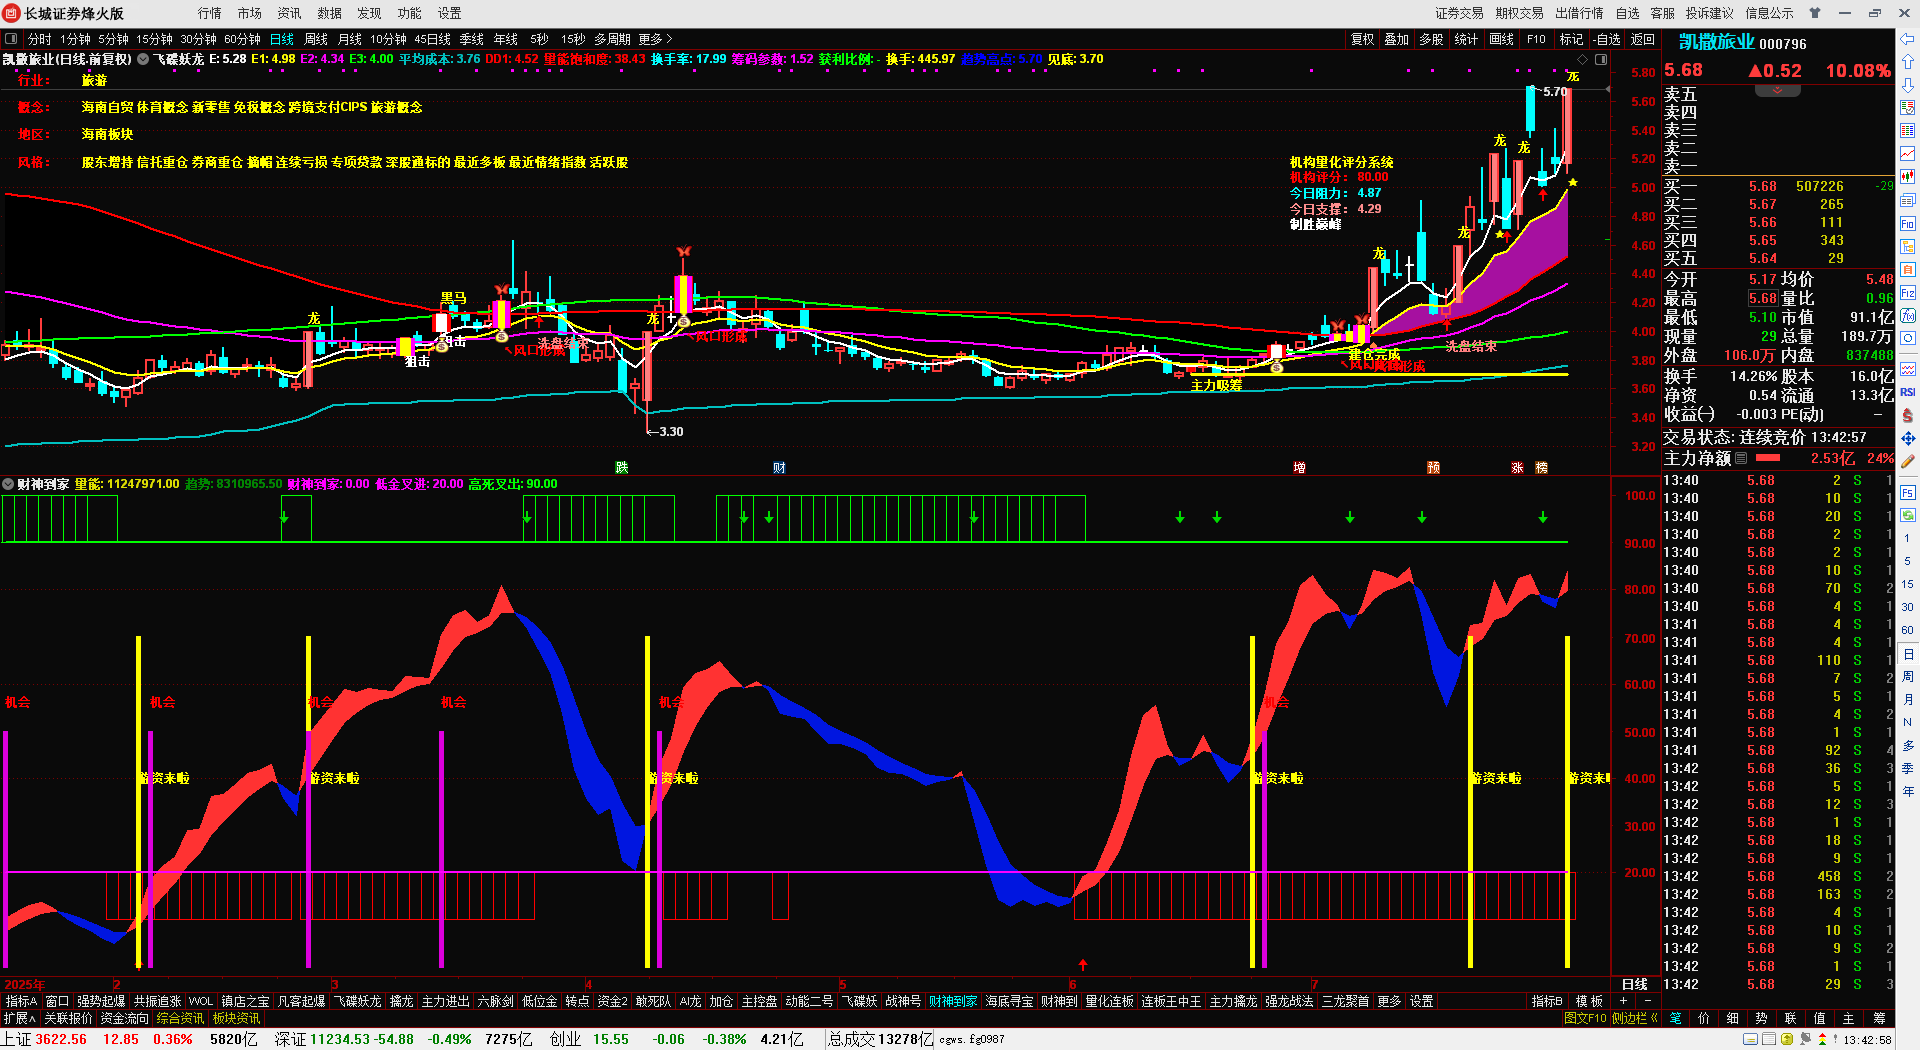Click the 上证 index value 3622.56
The height and width of the screenshot is (1050, 1920).
61,1040
